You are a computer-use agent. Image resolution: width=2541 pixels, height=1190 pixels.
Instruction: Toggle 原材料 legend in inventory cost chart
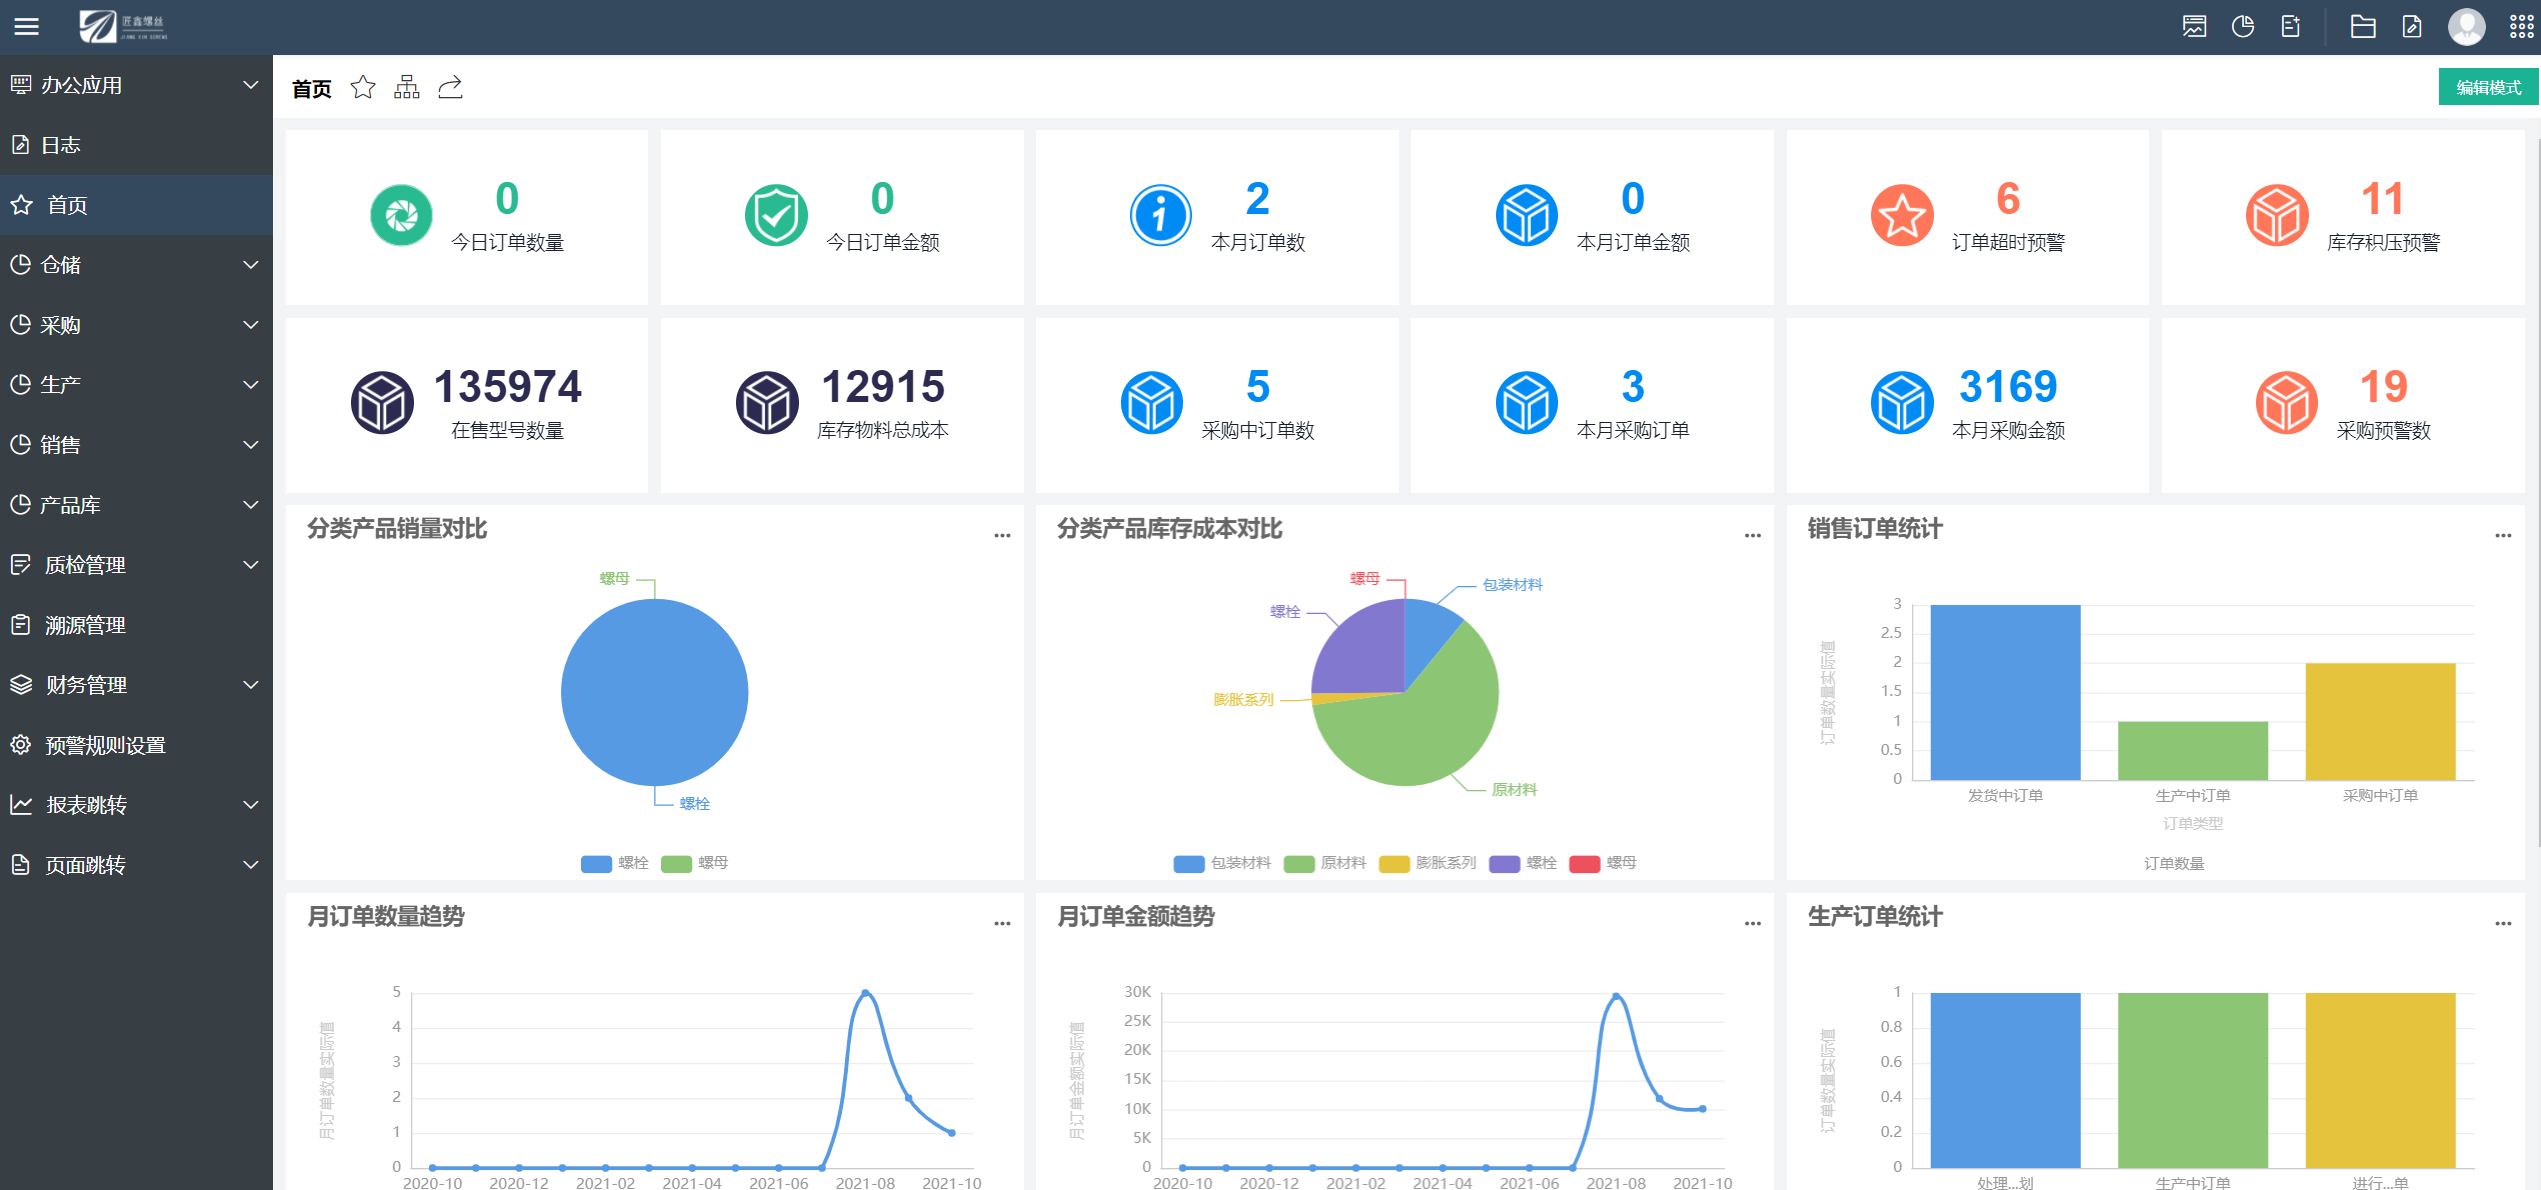(1325, 863)
